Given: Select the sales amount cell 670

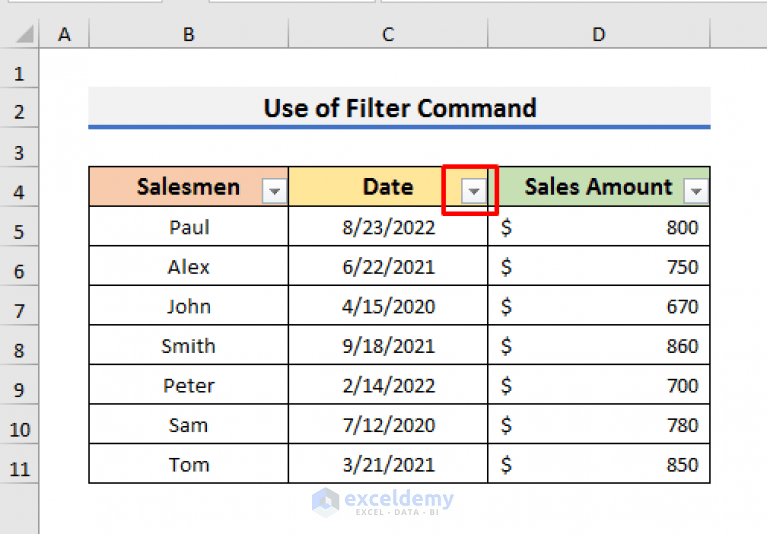Looking at the screenshot, I should point(599,306).
